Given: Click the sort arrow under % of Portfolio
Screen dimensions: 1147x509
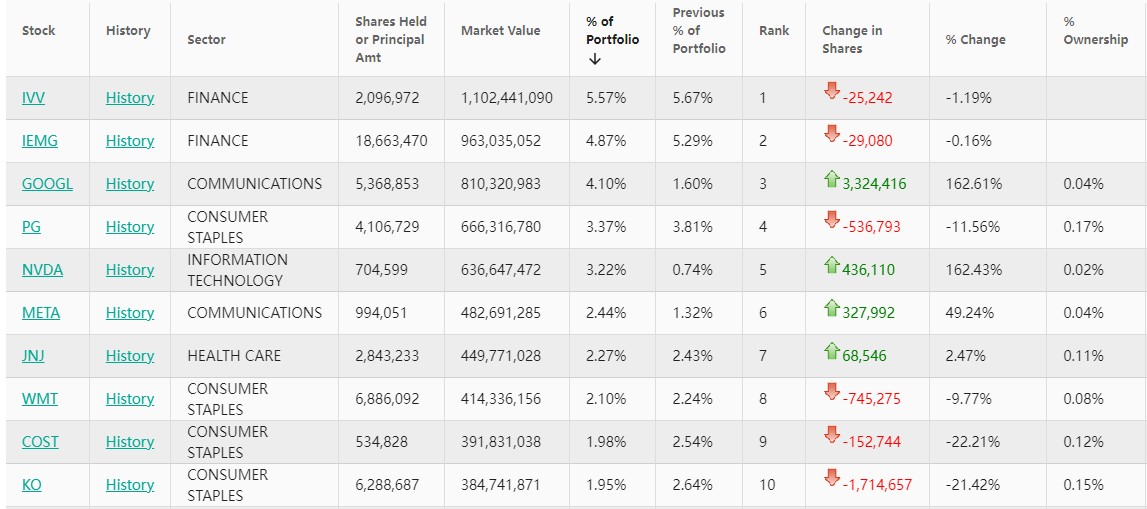Looking at the screenshot, I should pos(595,59).
